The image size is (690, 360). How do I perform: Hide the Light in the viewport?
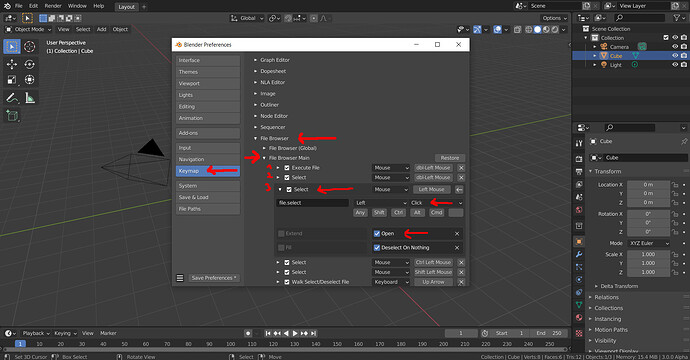675,64
